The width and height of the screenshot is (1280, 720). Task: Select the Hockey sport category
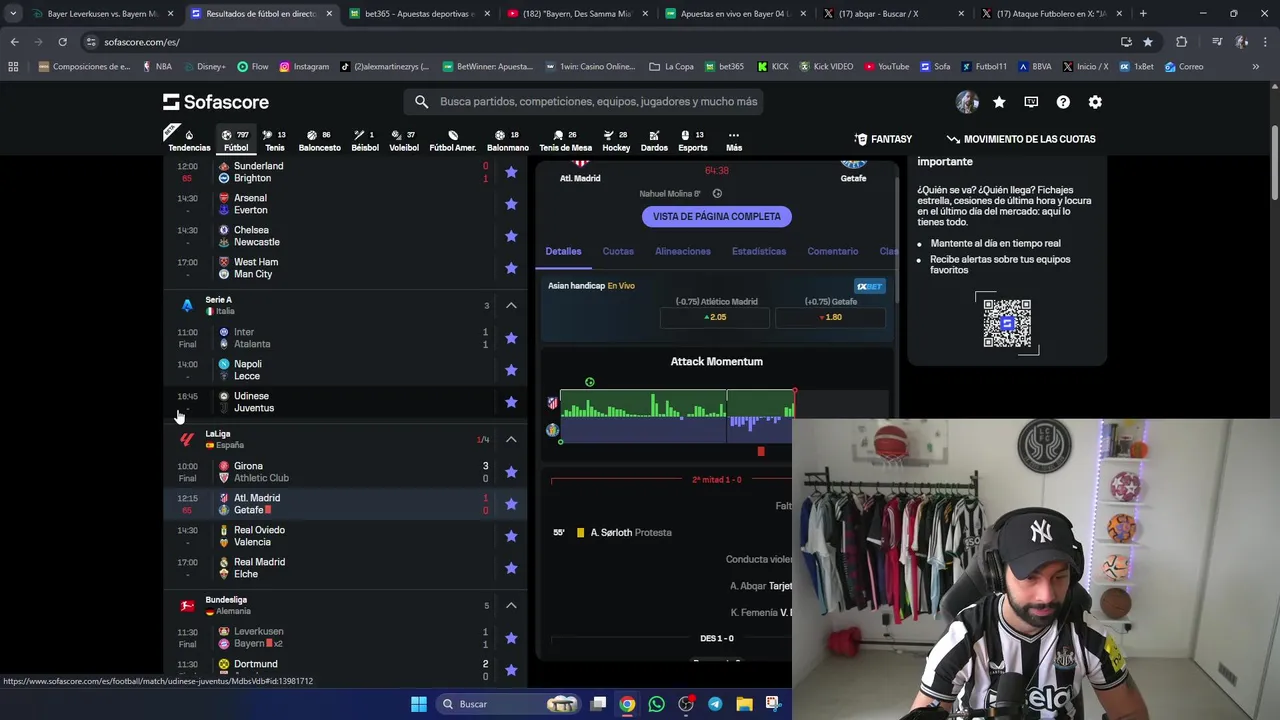coord(616,140)
